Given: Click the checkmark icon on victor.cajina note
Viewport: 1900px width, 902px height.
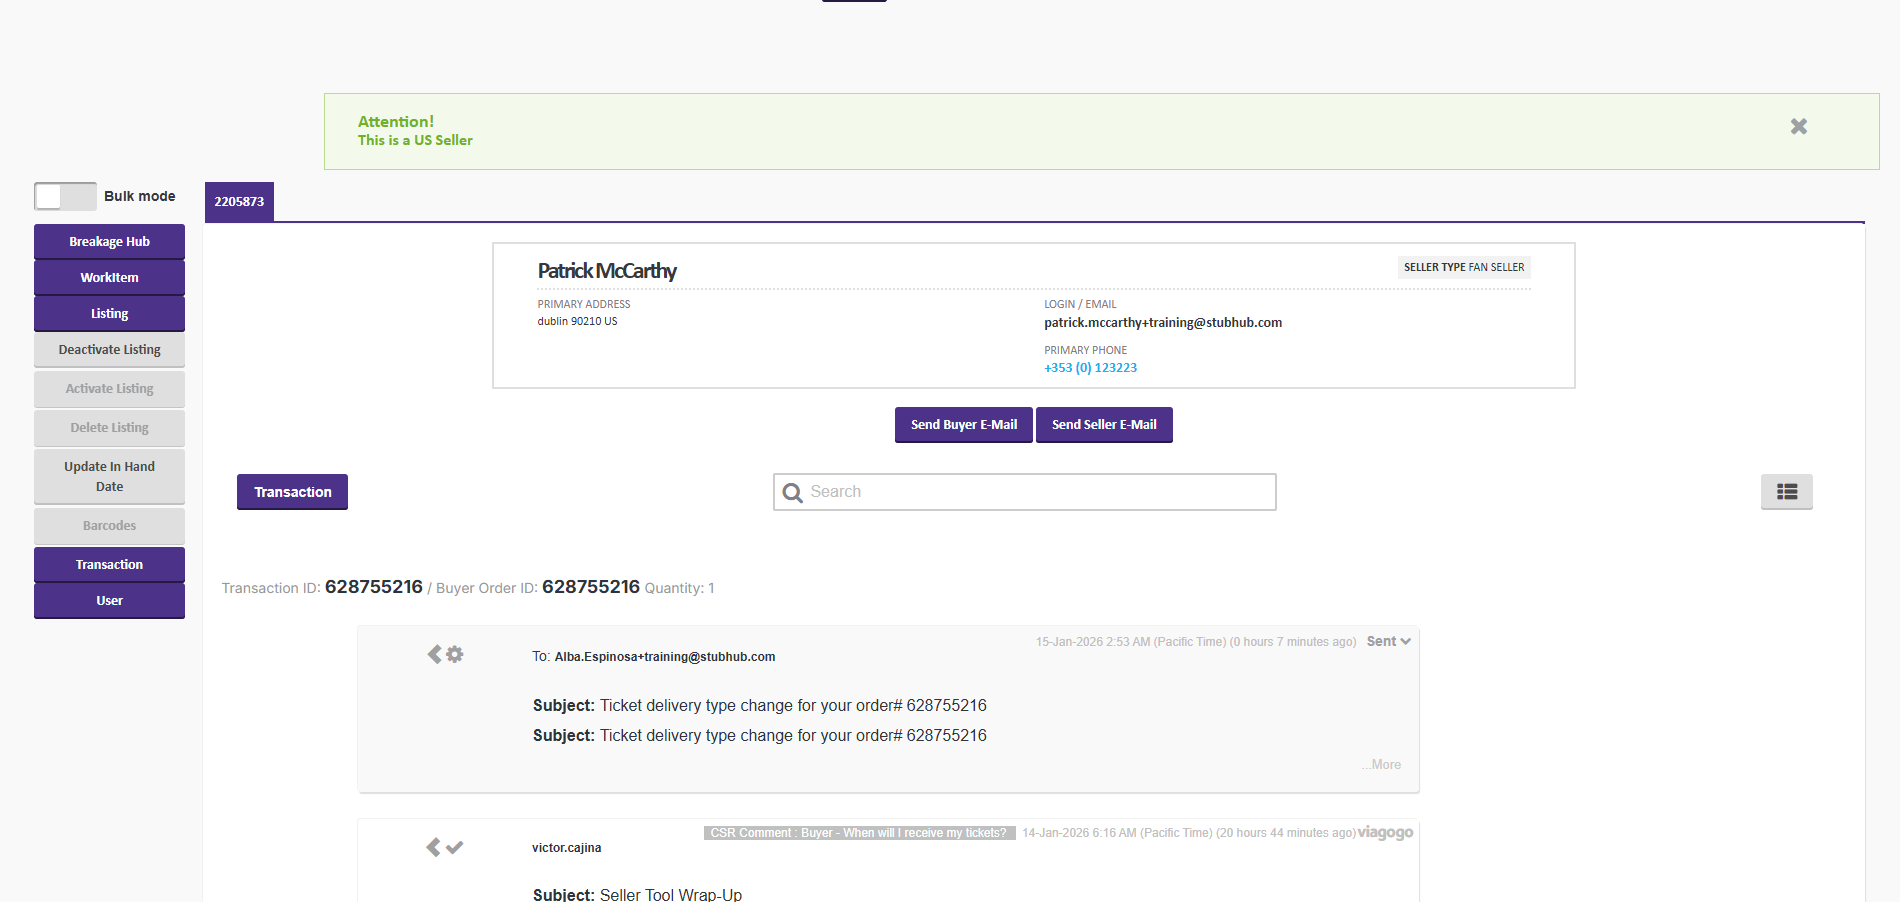Looking at the screenshot, I should 455,847.
